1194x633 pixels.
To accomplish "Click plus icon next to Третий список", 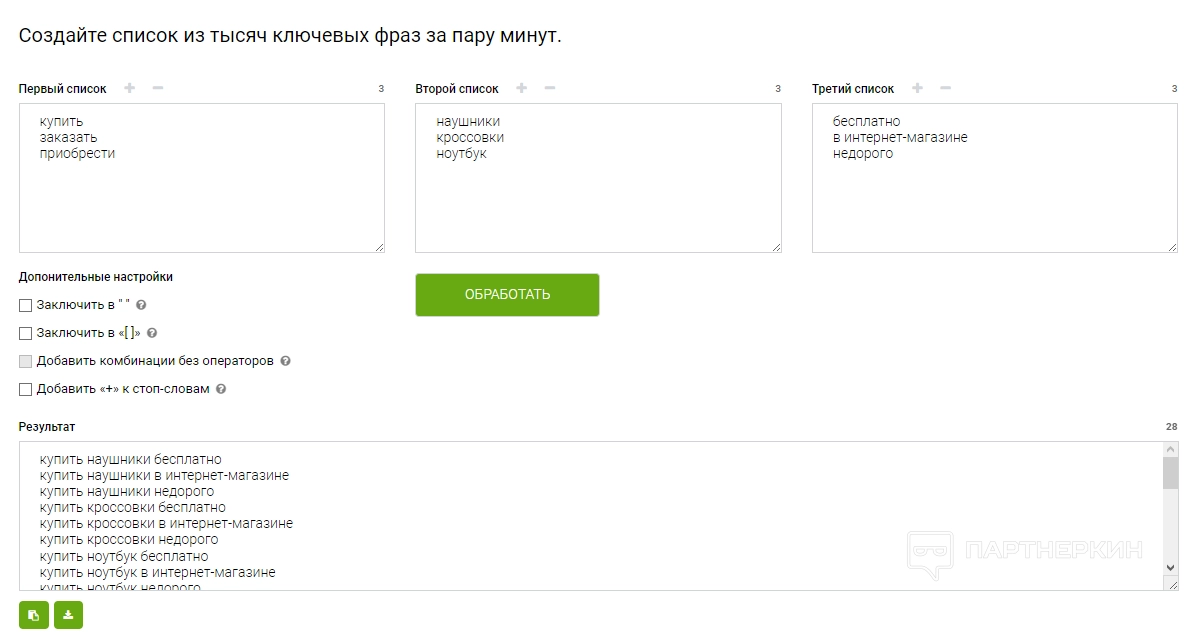I will 918,89.
